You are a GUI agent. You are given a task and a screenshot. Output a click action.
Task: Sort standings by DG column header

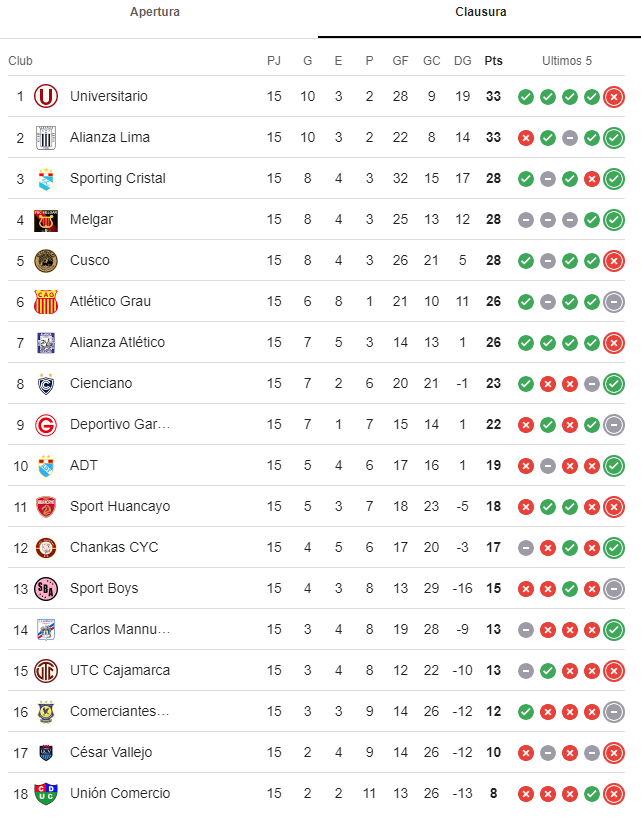coord(462,61)
